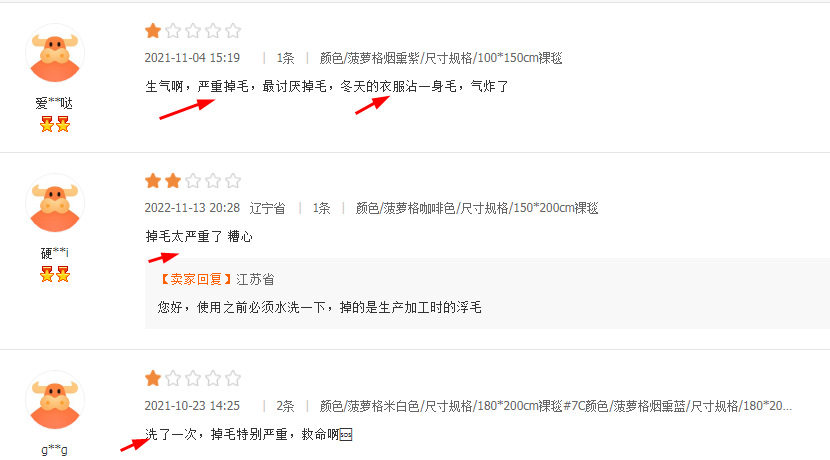Click the timestamp 2021-11-04 15:19

click(x=192, y=58)
